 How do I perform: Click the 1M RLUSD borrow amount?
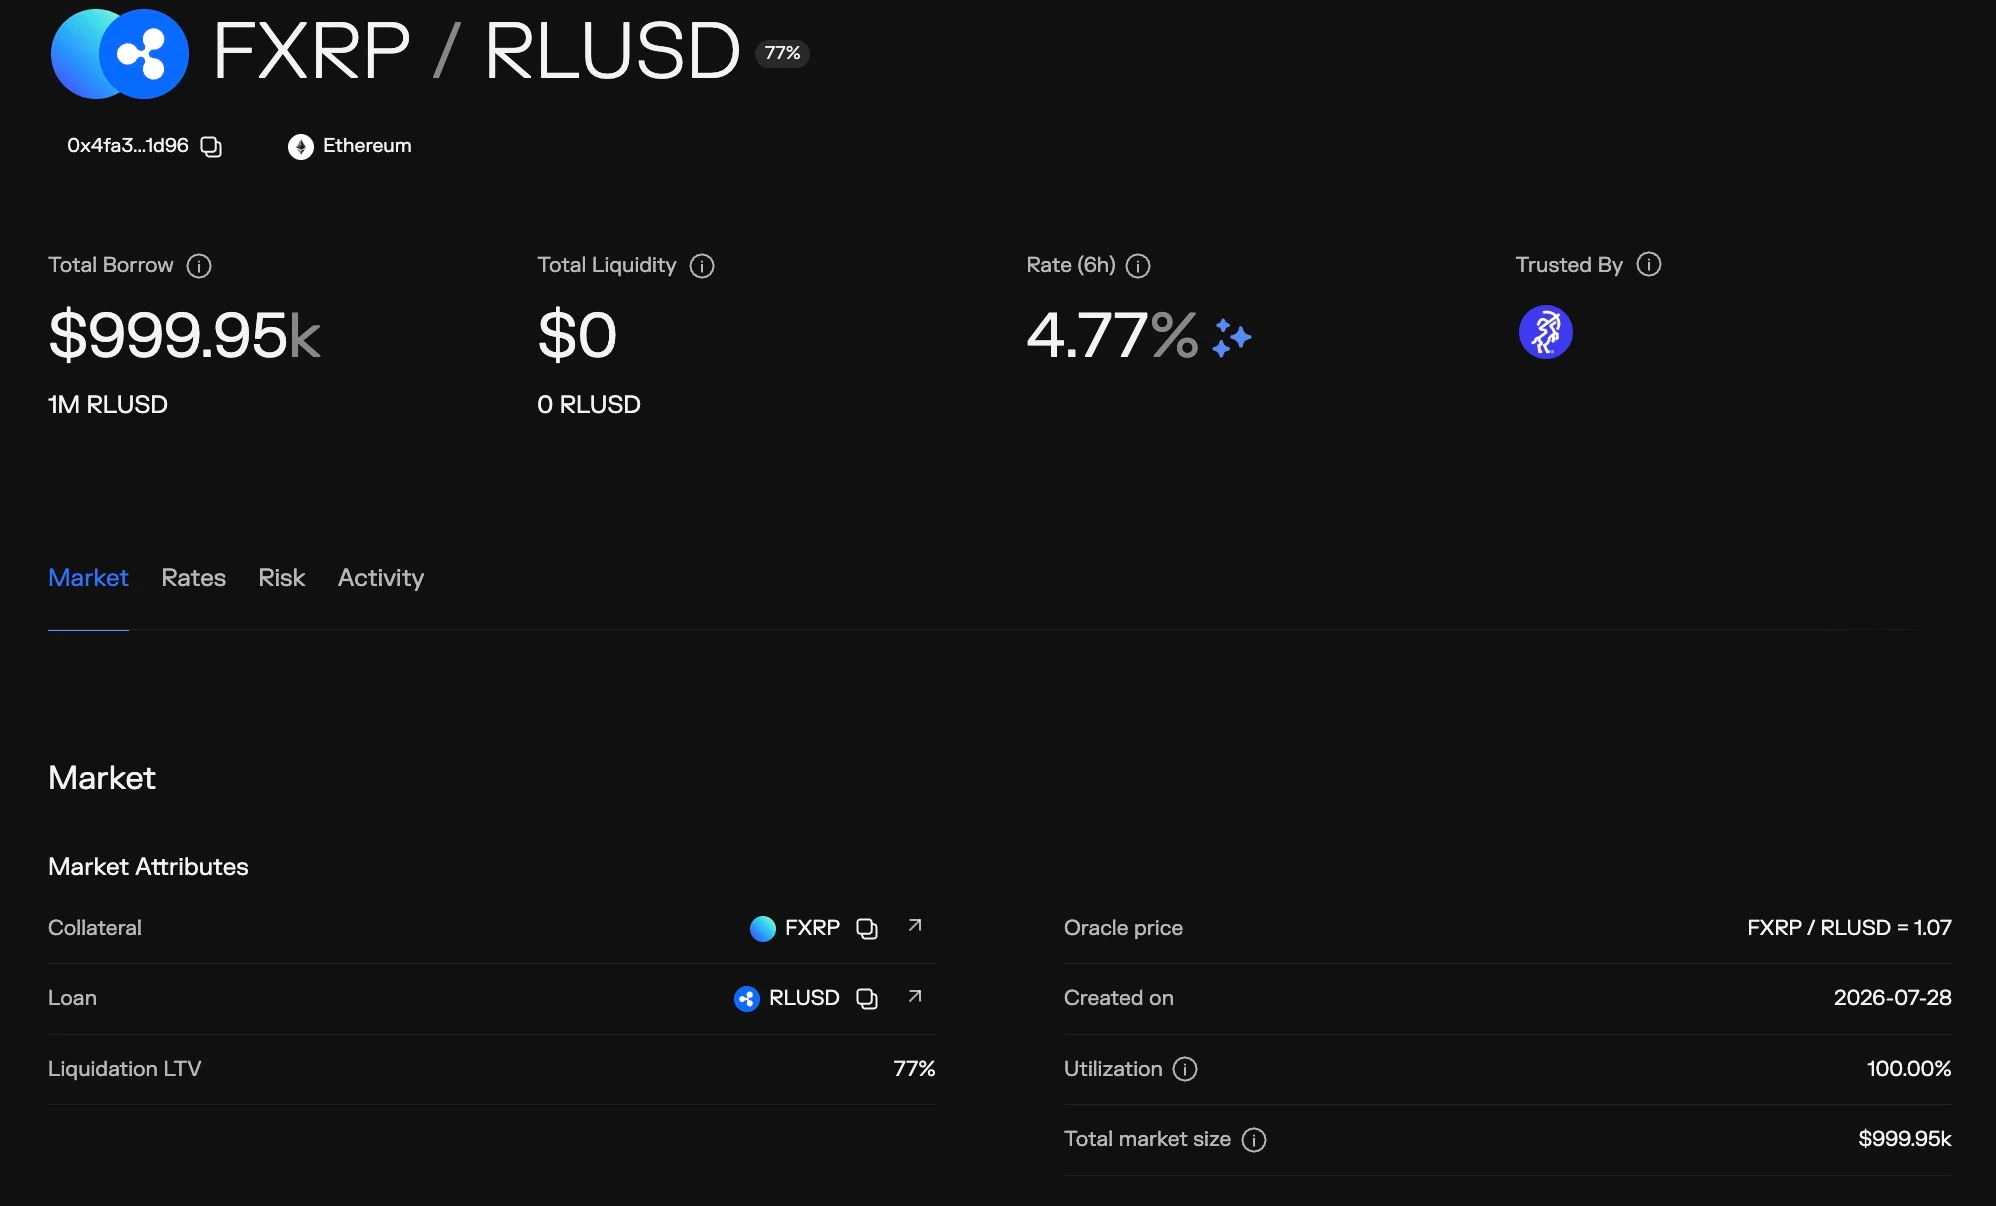pyautogui.click(x=108, y=405)
